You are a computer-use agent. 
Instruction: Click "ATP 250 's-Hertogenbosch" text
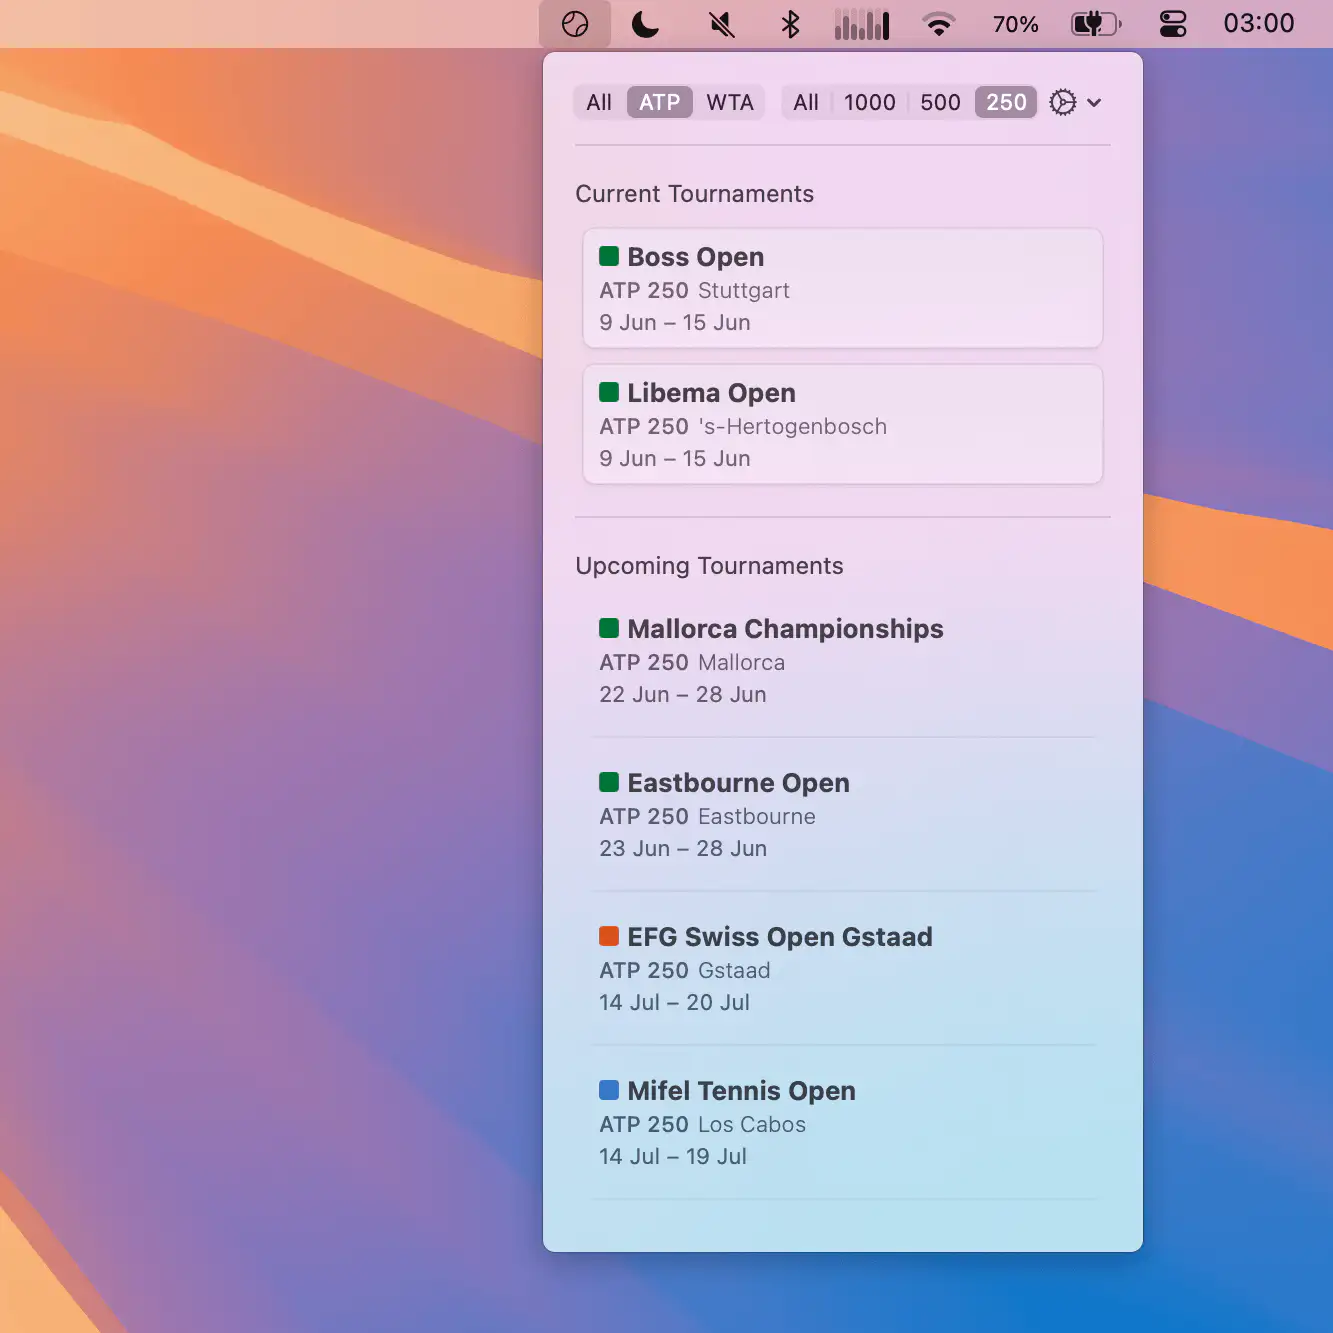pos(743,427)
